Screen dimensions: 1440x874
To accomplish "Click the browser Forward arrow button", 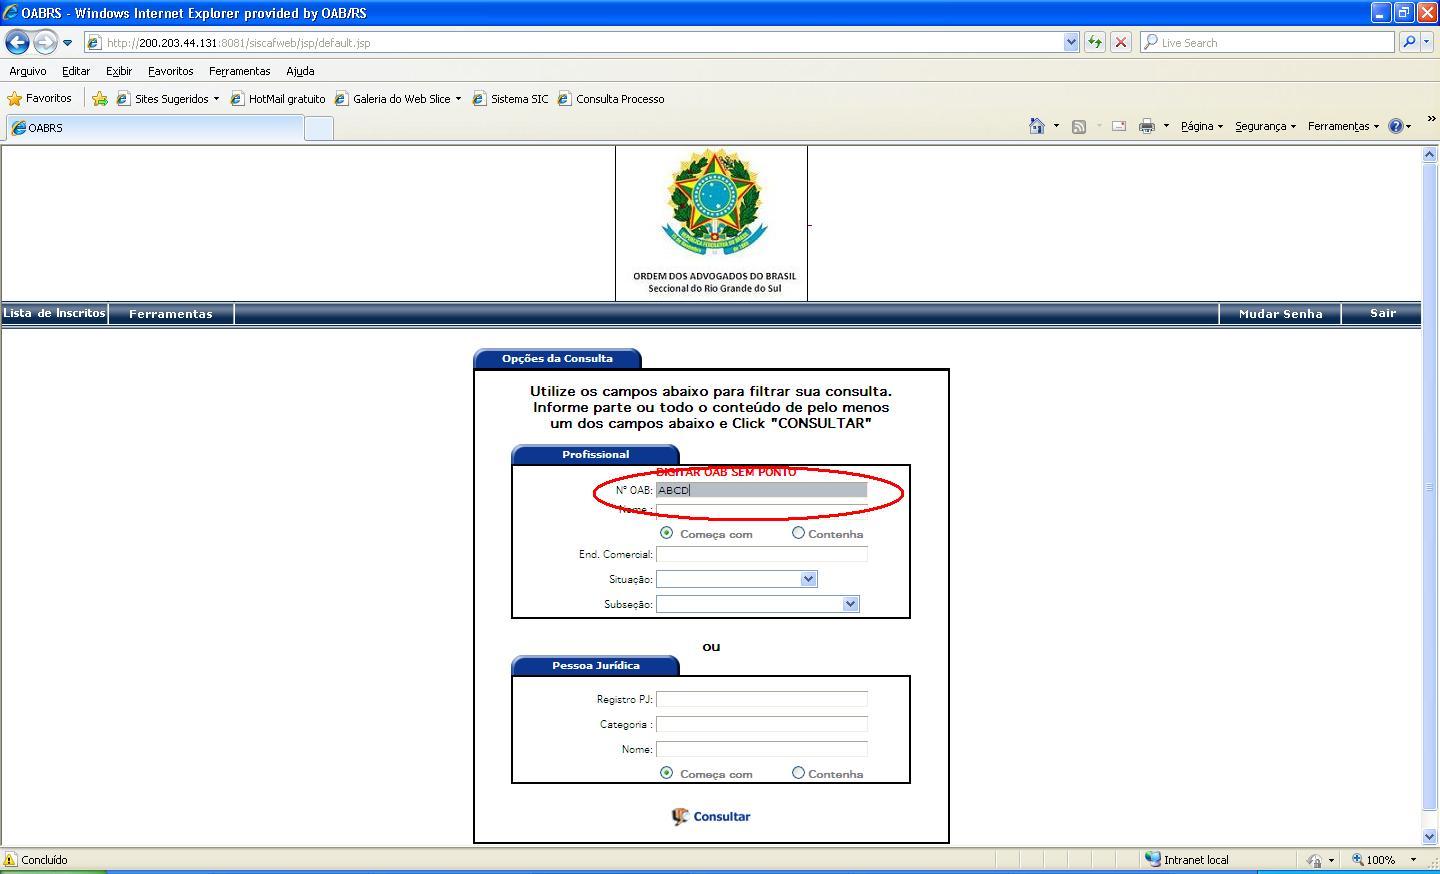I will (45, 42).
